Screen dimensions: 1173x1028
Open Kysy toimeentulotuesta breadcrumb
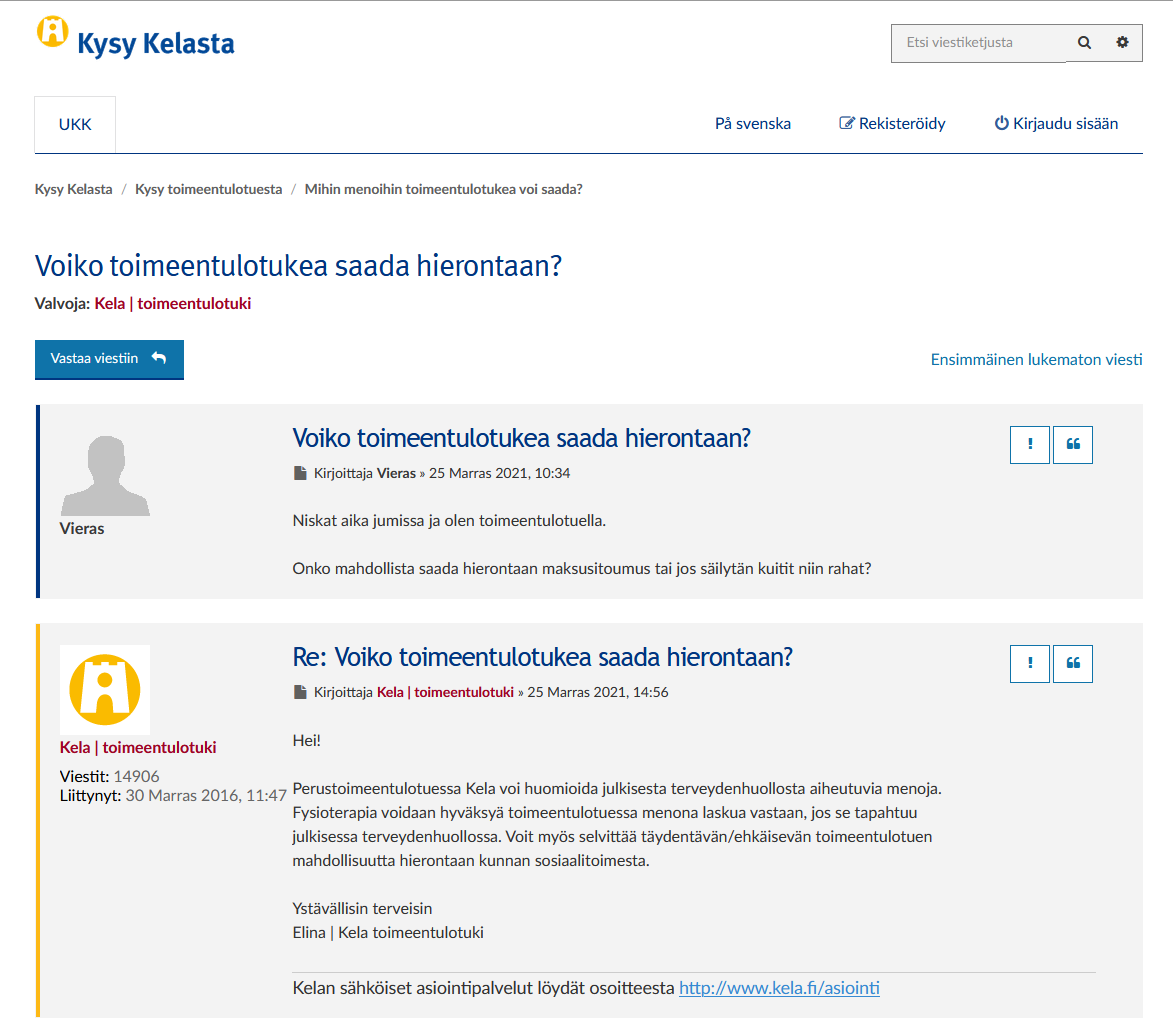209,189
